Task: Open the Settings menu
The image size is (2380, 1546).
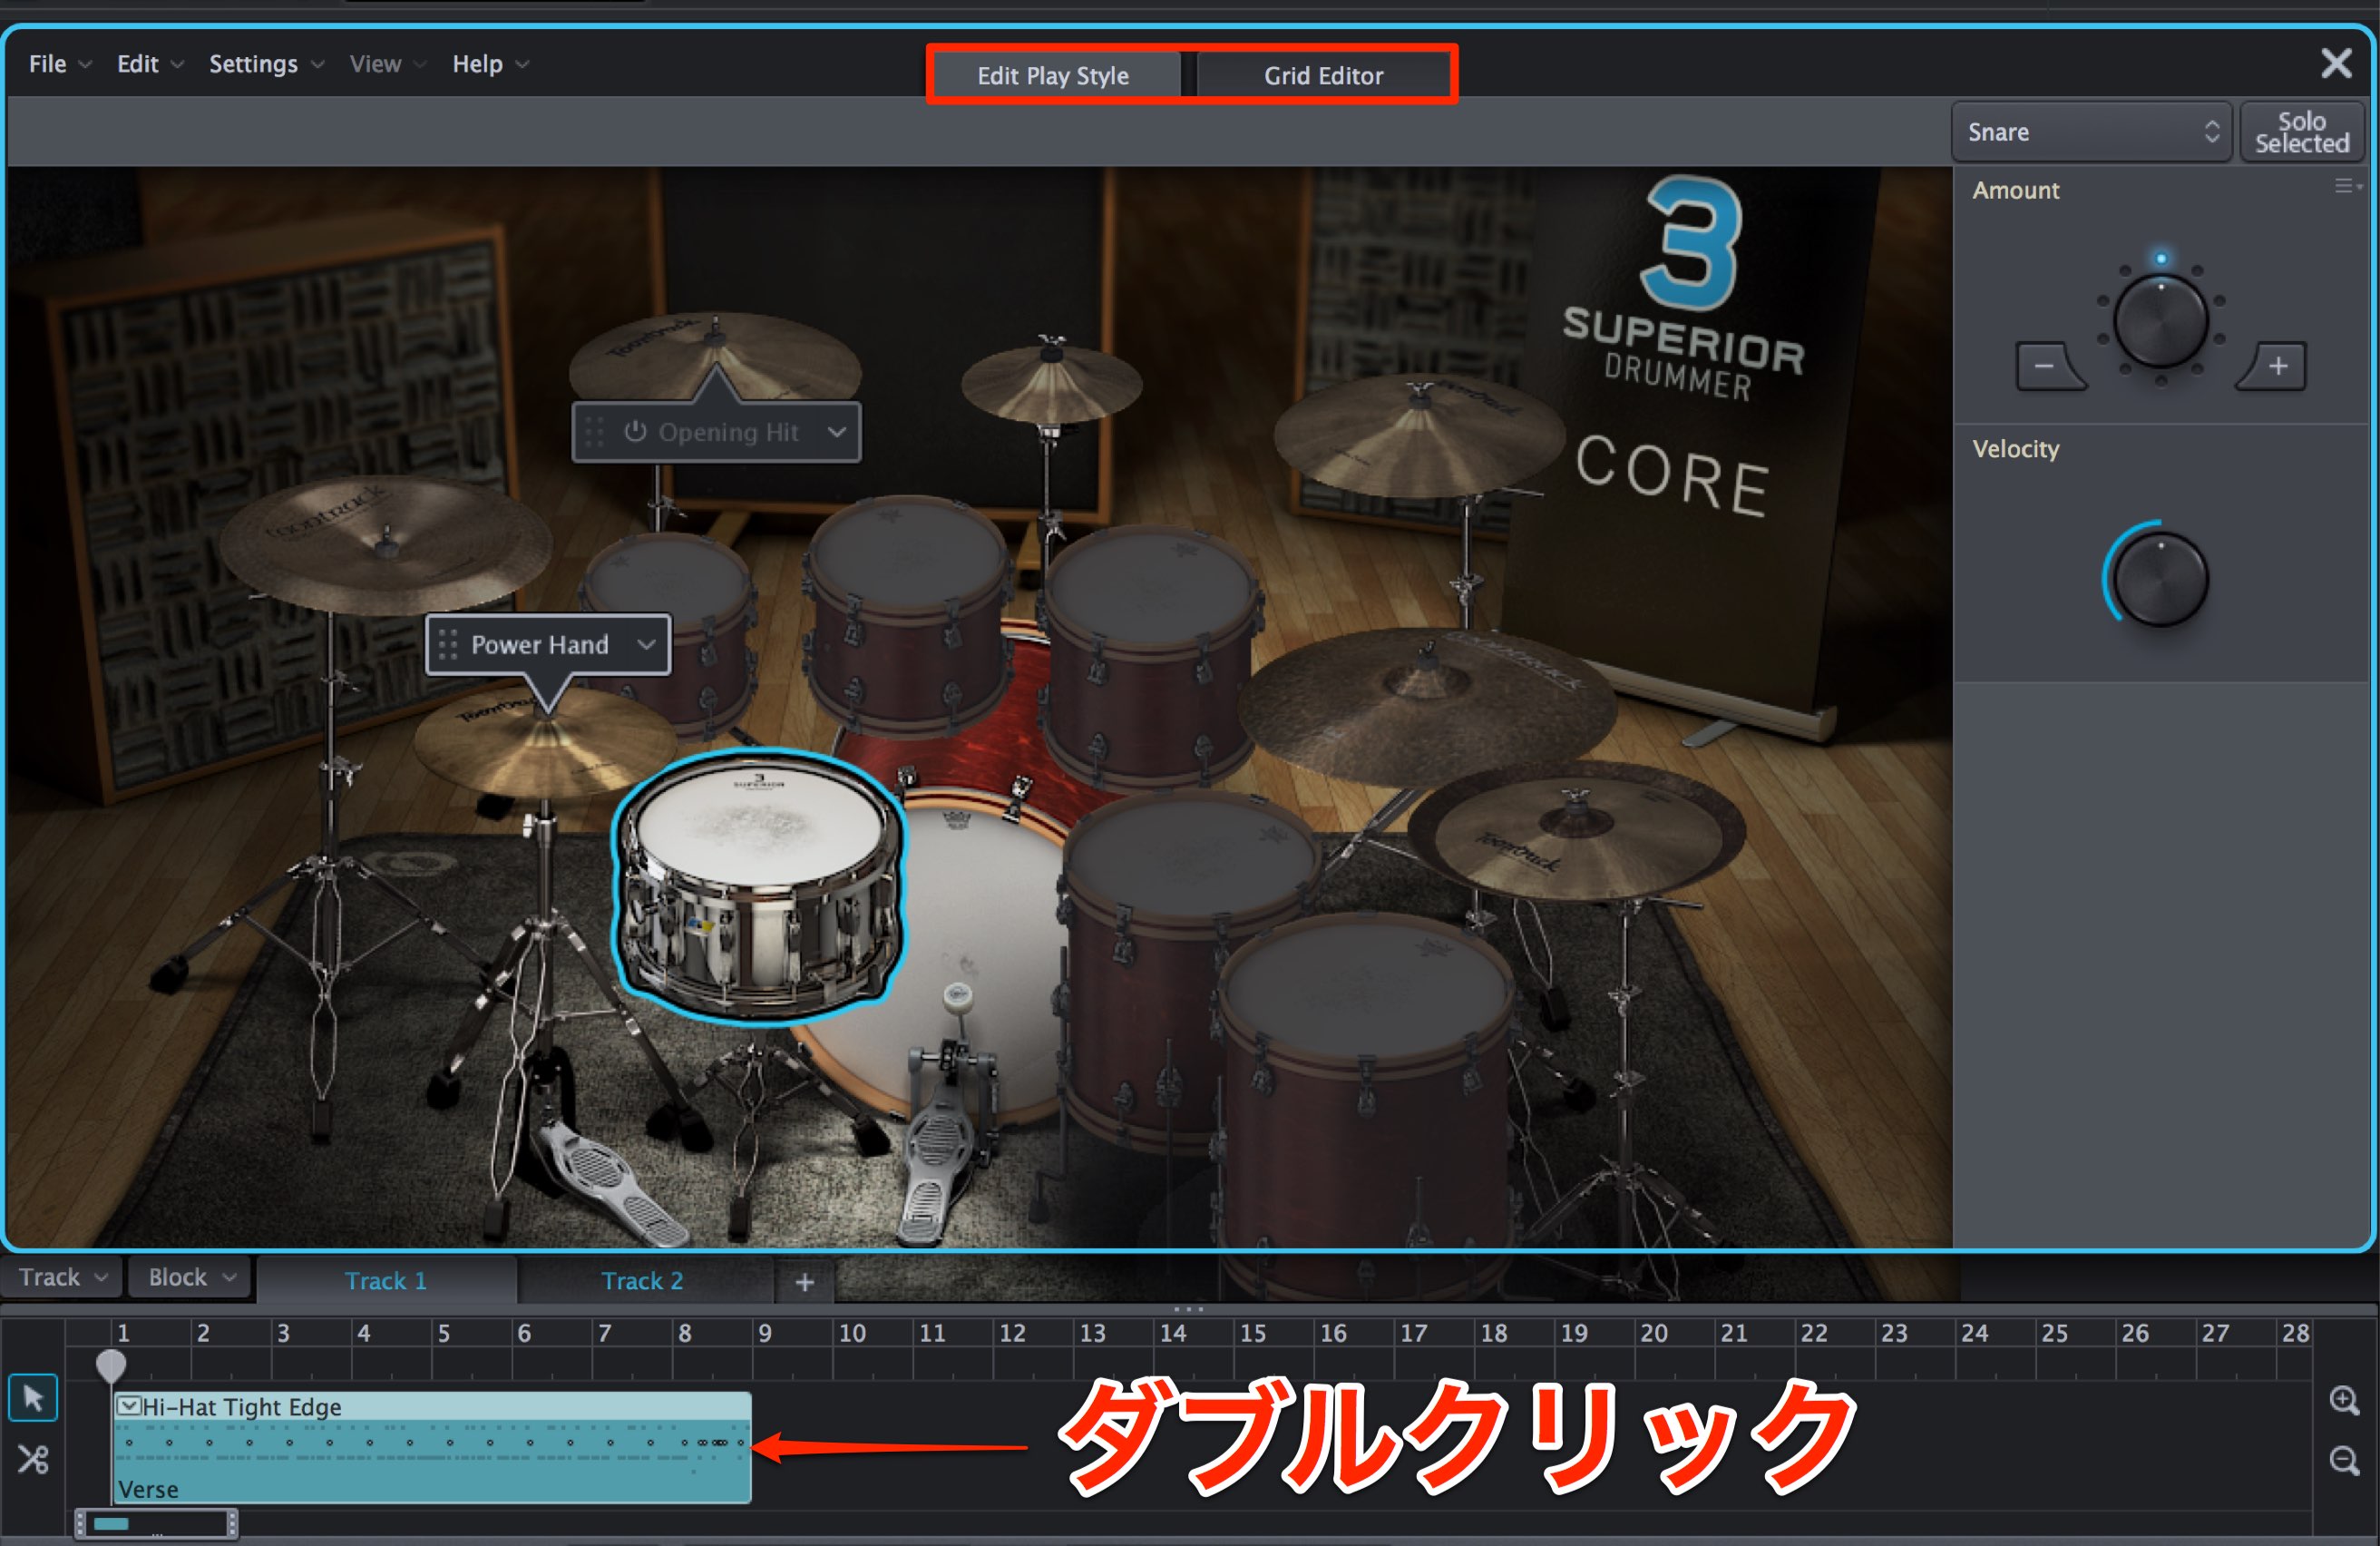Action: tap(265, 64)
